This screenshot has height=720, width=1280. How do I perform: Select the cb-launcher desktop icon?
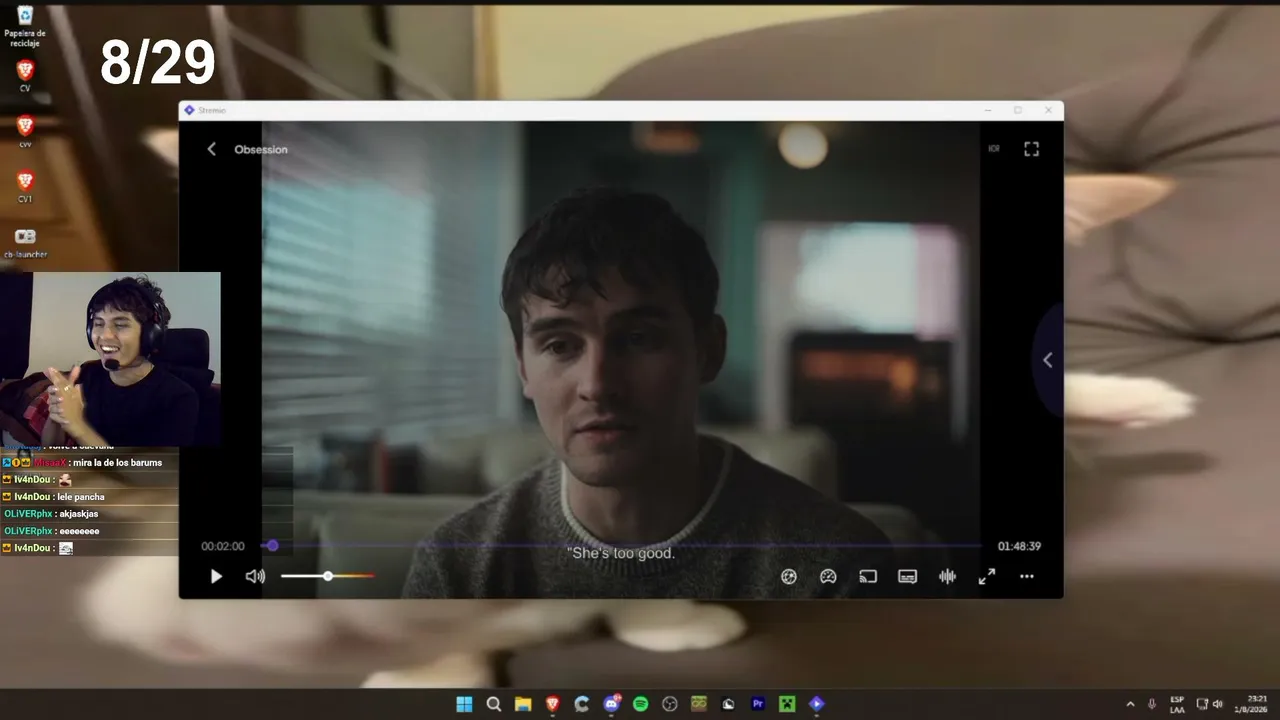point(25,243)
